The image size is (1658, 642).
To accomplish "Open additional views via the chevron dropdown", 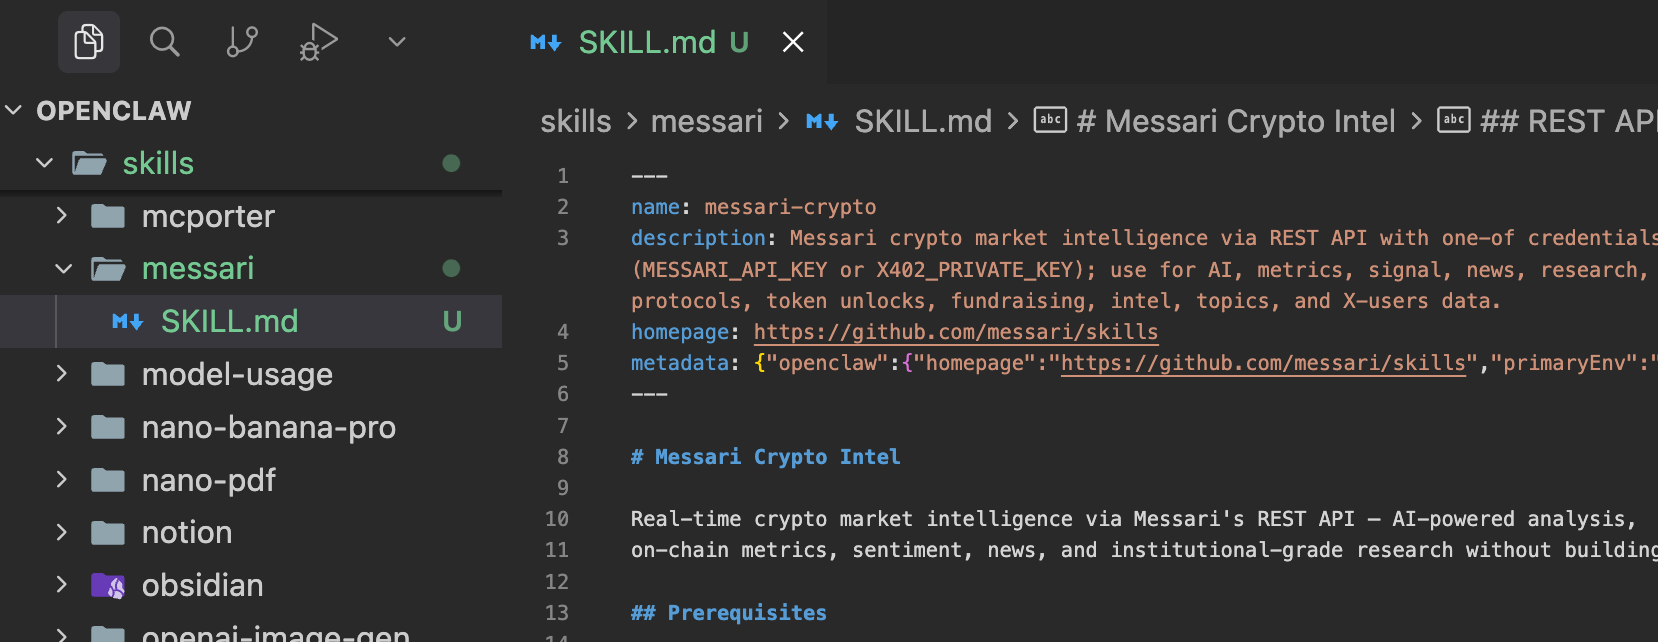I will point(395,42).
